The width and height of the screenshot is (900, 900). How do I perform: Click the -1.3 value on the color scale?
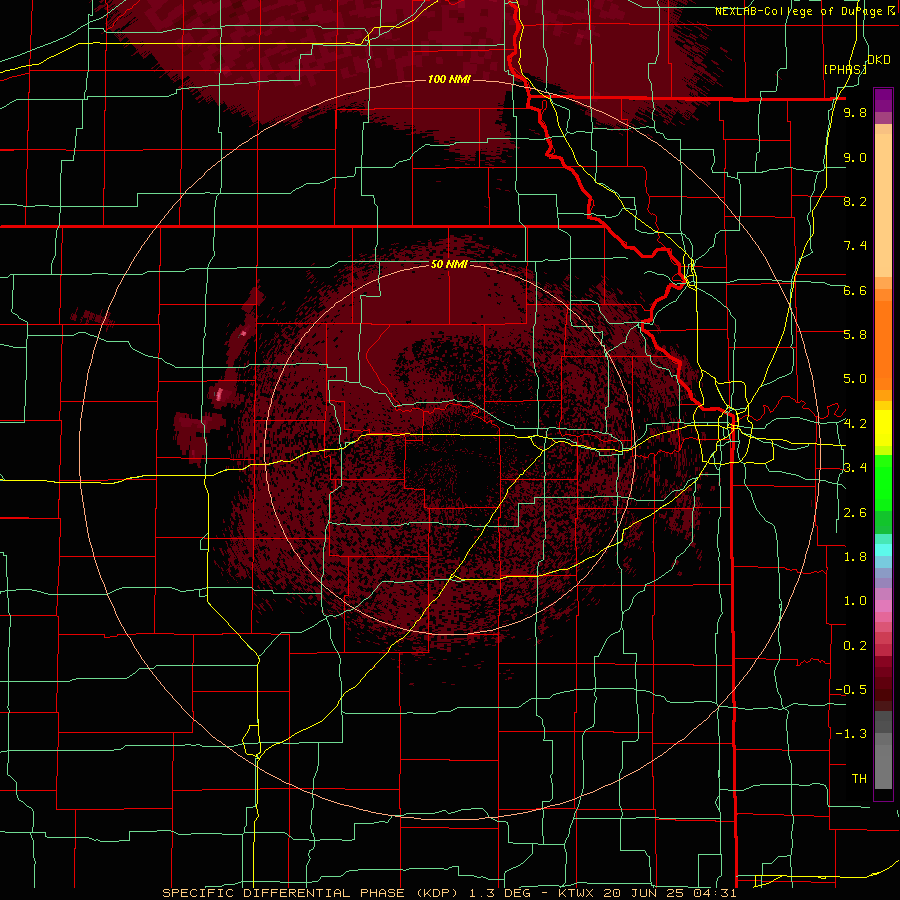tap(852, 734)
